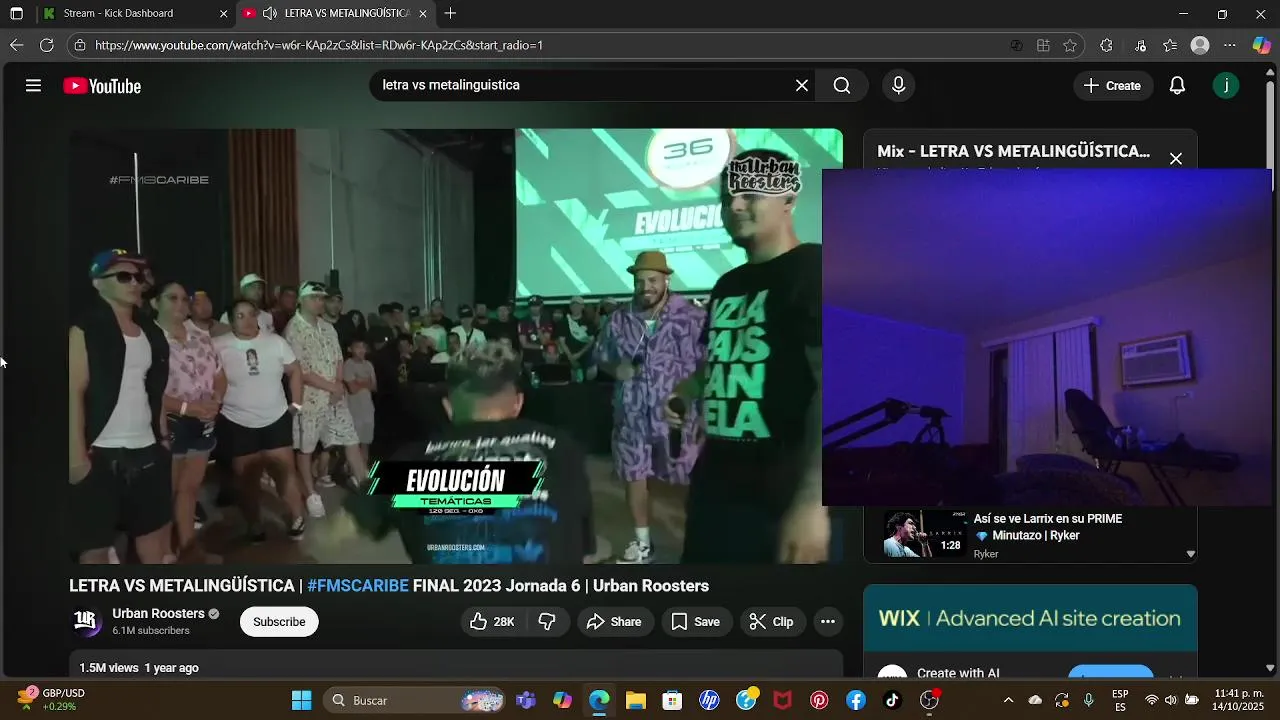Screen dimensions: 1280x720
Task: Follow the #FMSCARIBE hashtag link
Action: pyautogui.click(x=358, y=586)
